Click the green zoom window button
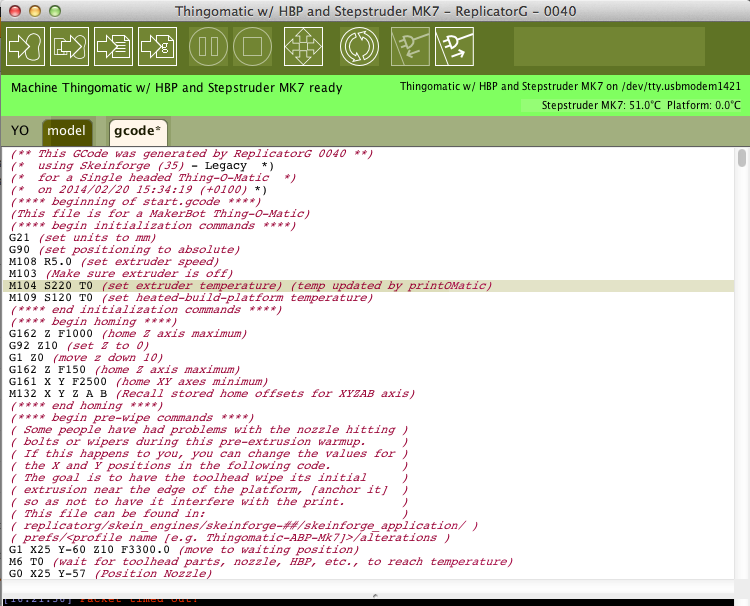This screenshot has height=606, width=750. [x=55, y=11]
